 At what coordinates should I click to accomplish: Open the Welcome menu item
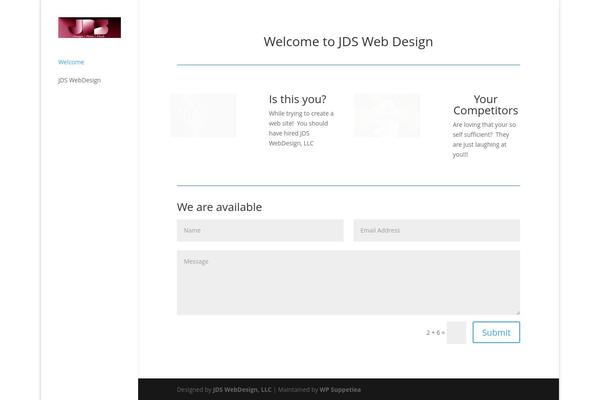(x=71, y=62)
